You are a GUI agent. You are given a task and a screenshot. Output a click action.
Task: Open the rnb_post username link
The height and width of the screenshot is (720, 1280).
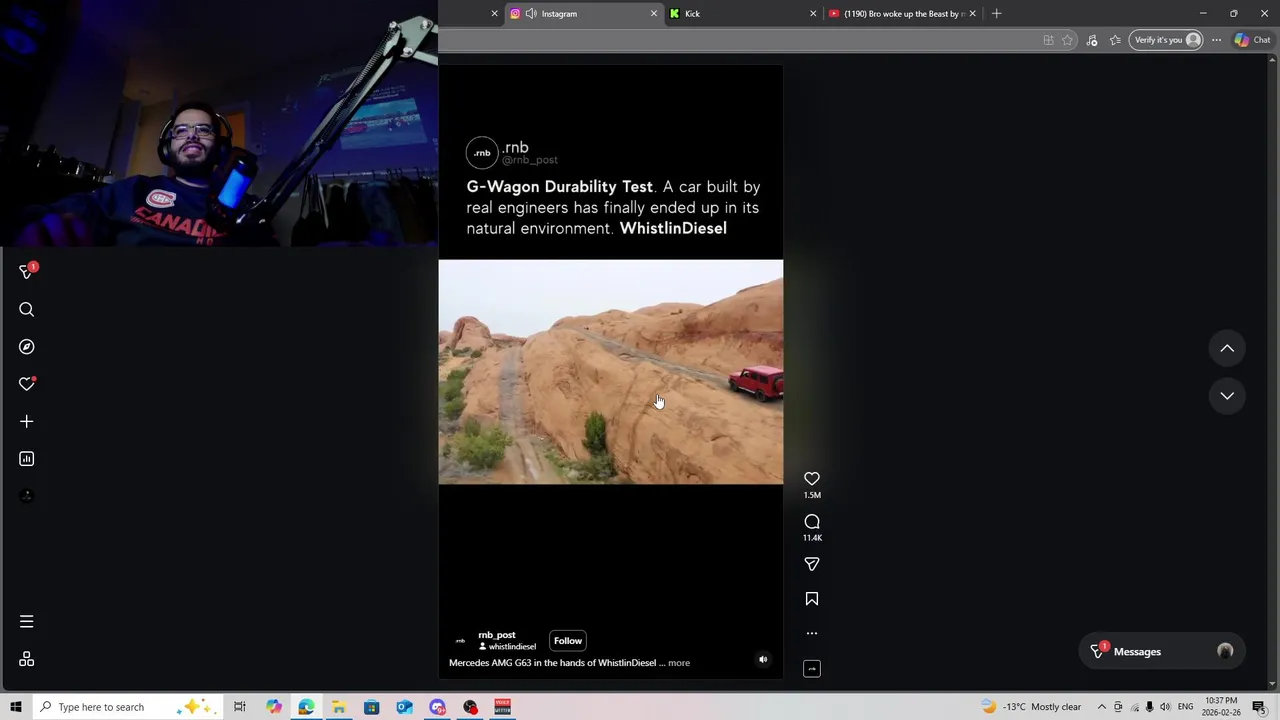(x=497, y=635)
